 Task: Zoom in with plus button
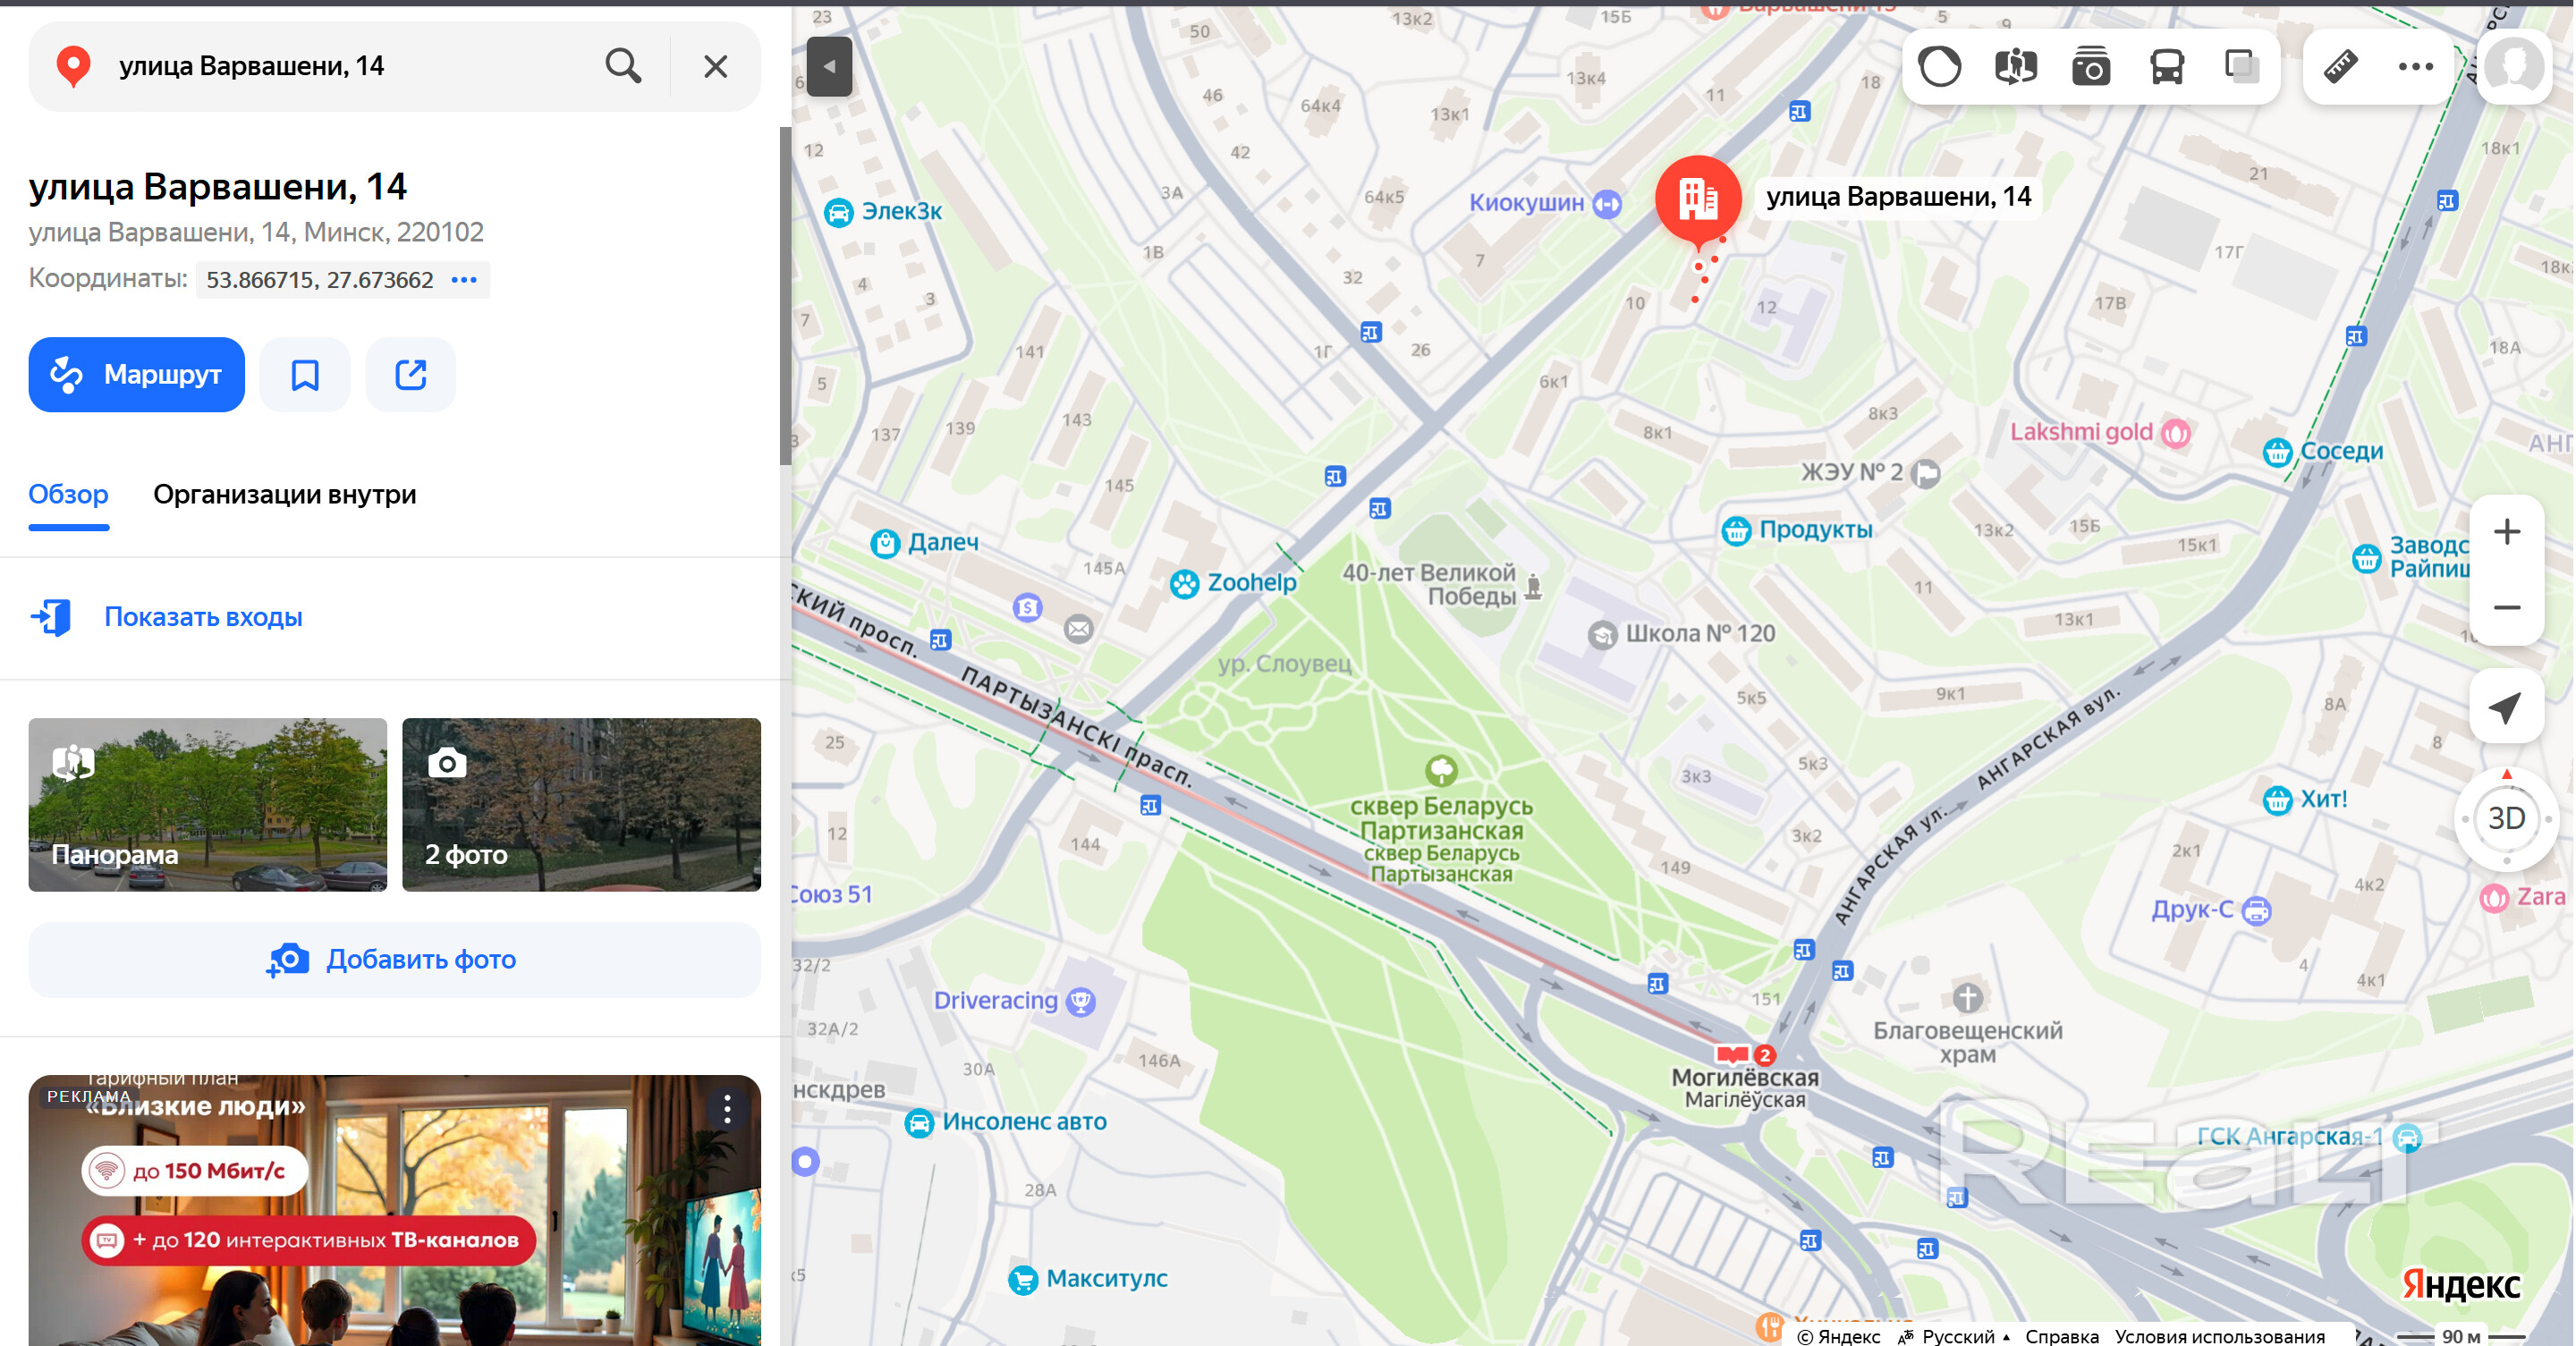[2506, 532]
